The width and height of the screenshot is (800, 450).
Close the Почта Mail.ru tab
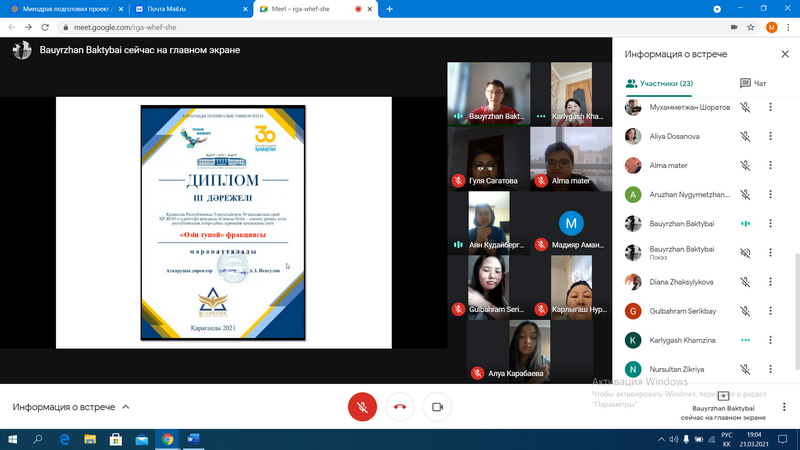click(245, 9)
